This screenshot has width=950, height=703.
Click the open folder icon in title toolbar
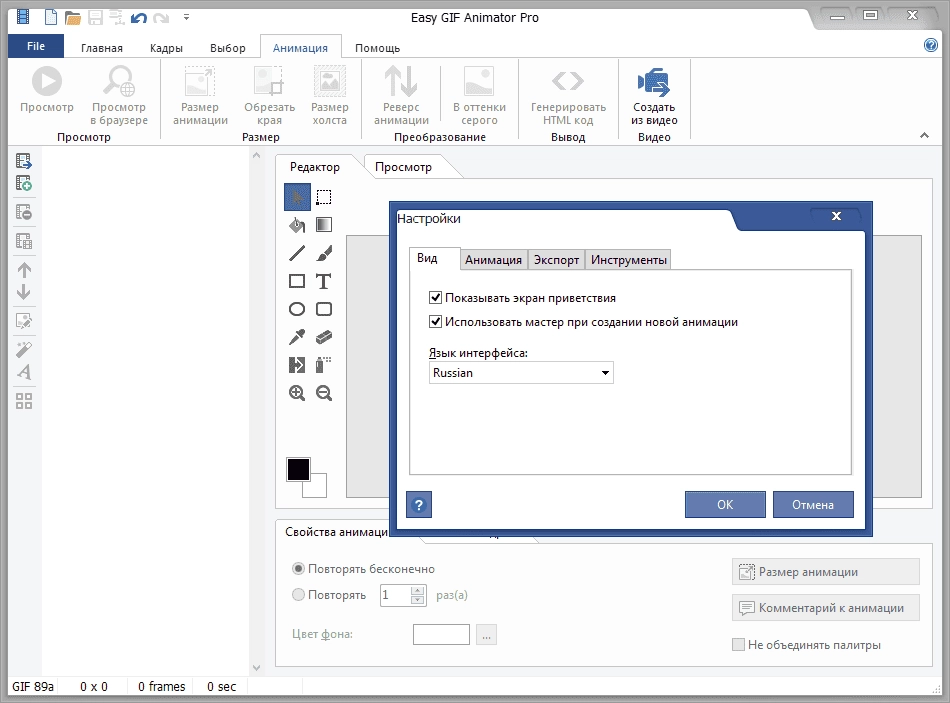click(73, 18)
